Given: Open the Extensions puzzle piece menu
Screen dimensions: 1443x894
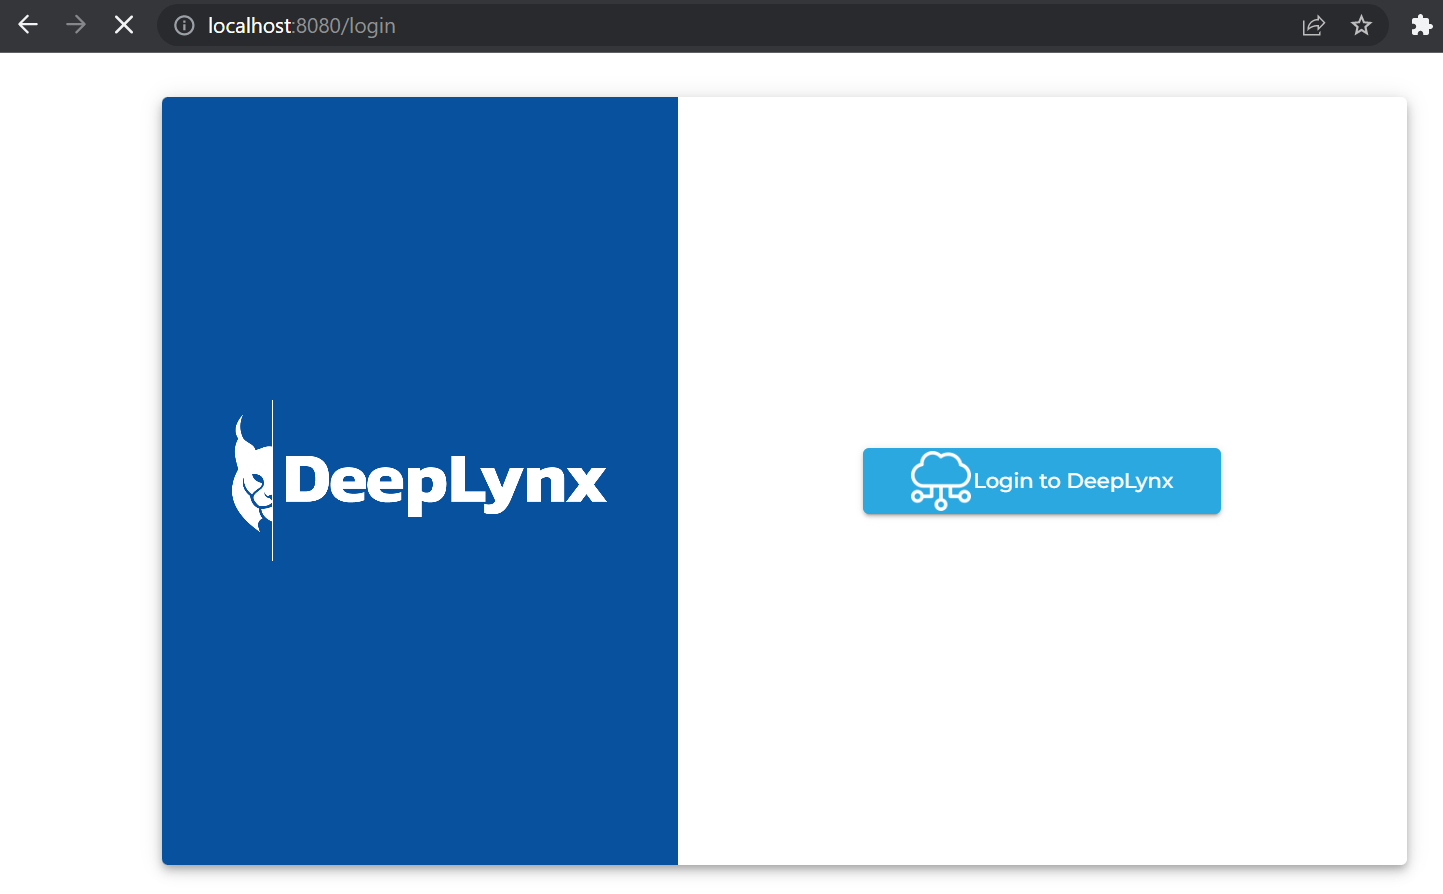Looking at the screenshot, I should pos(1421,26).
